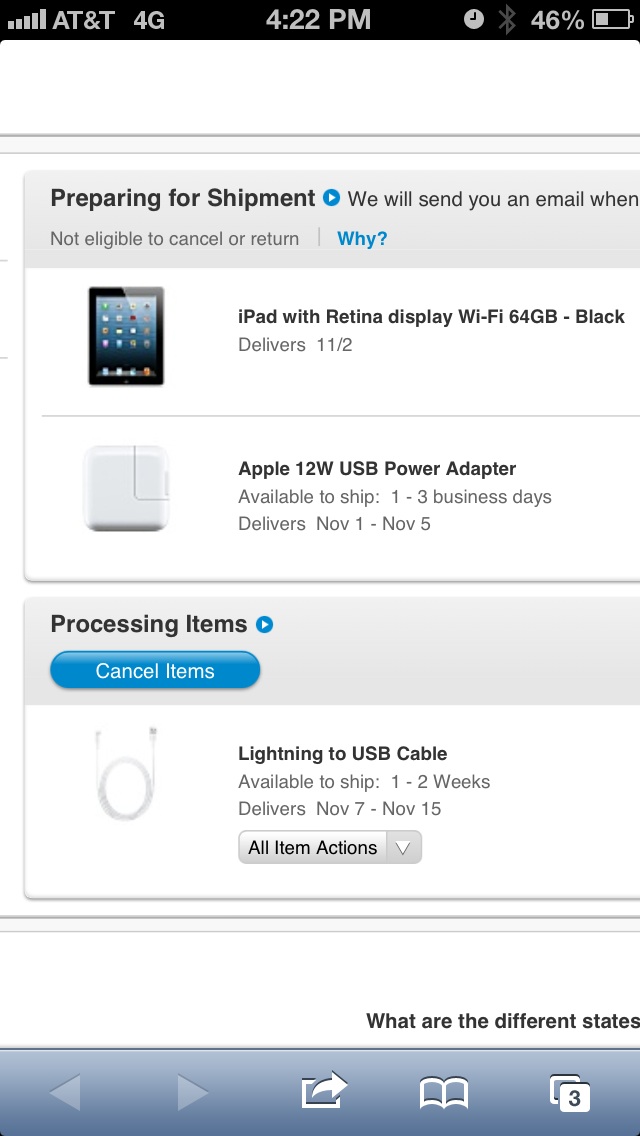Open the black iPad product thumbnail
This screenshot has width=640, height=1136.
[126, 336]
